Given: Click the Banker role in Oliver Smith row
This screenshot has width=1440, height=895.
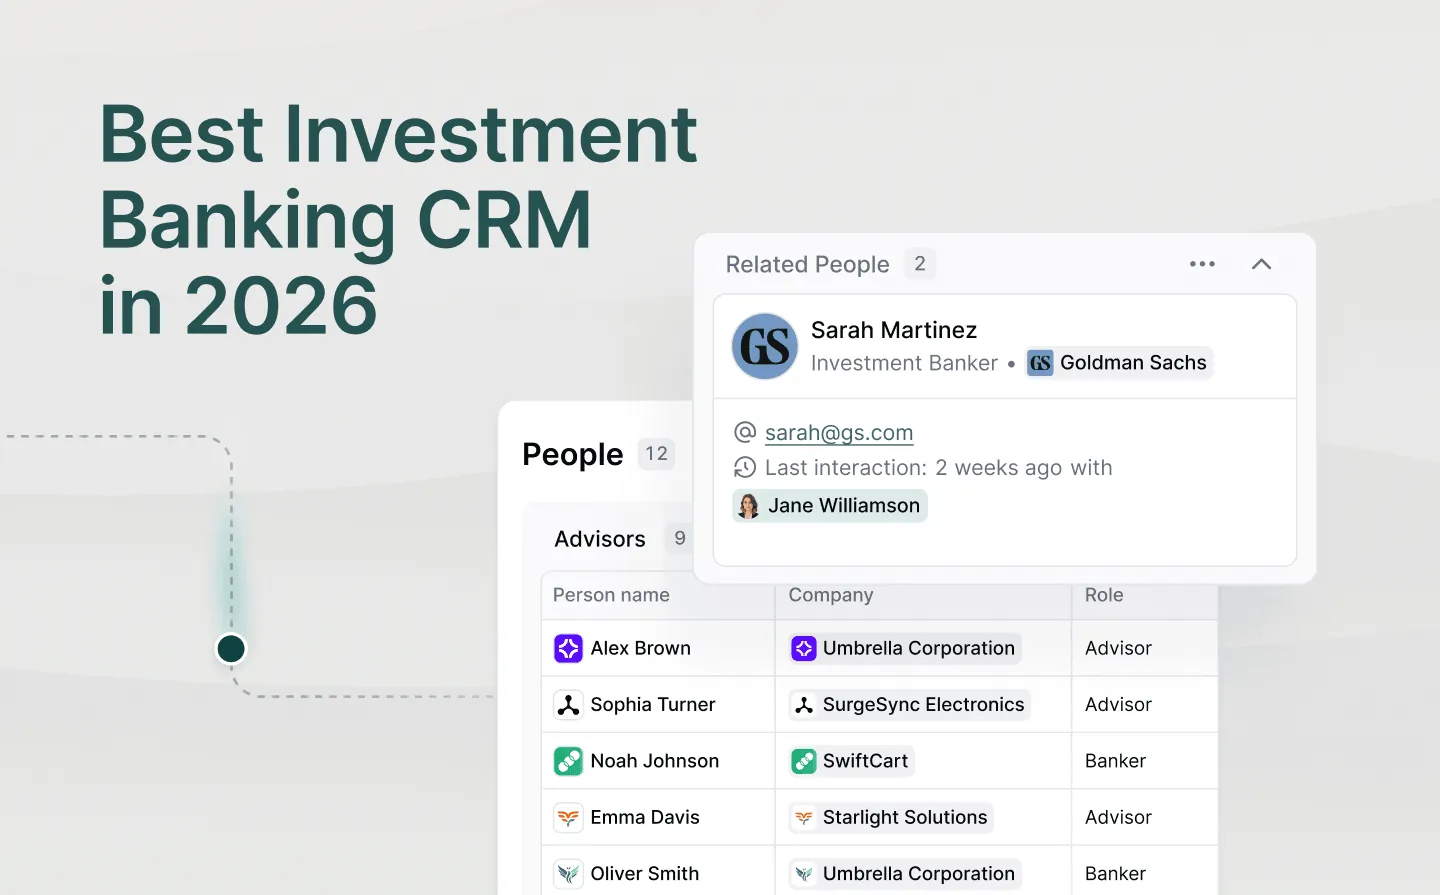Looking at the screenshot, I should [x=1115, y=874].
